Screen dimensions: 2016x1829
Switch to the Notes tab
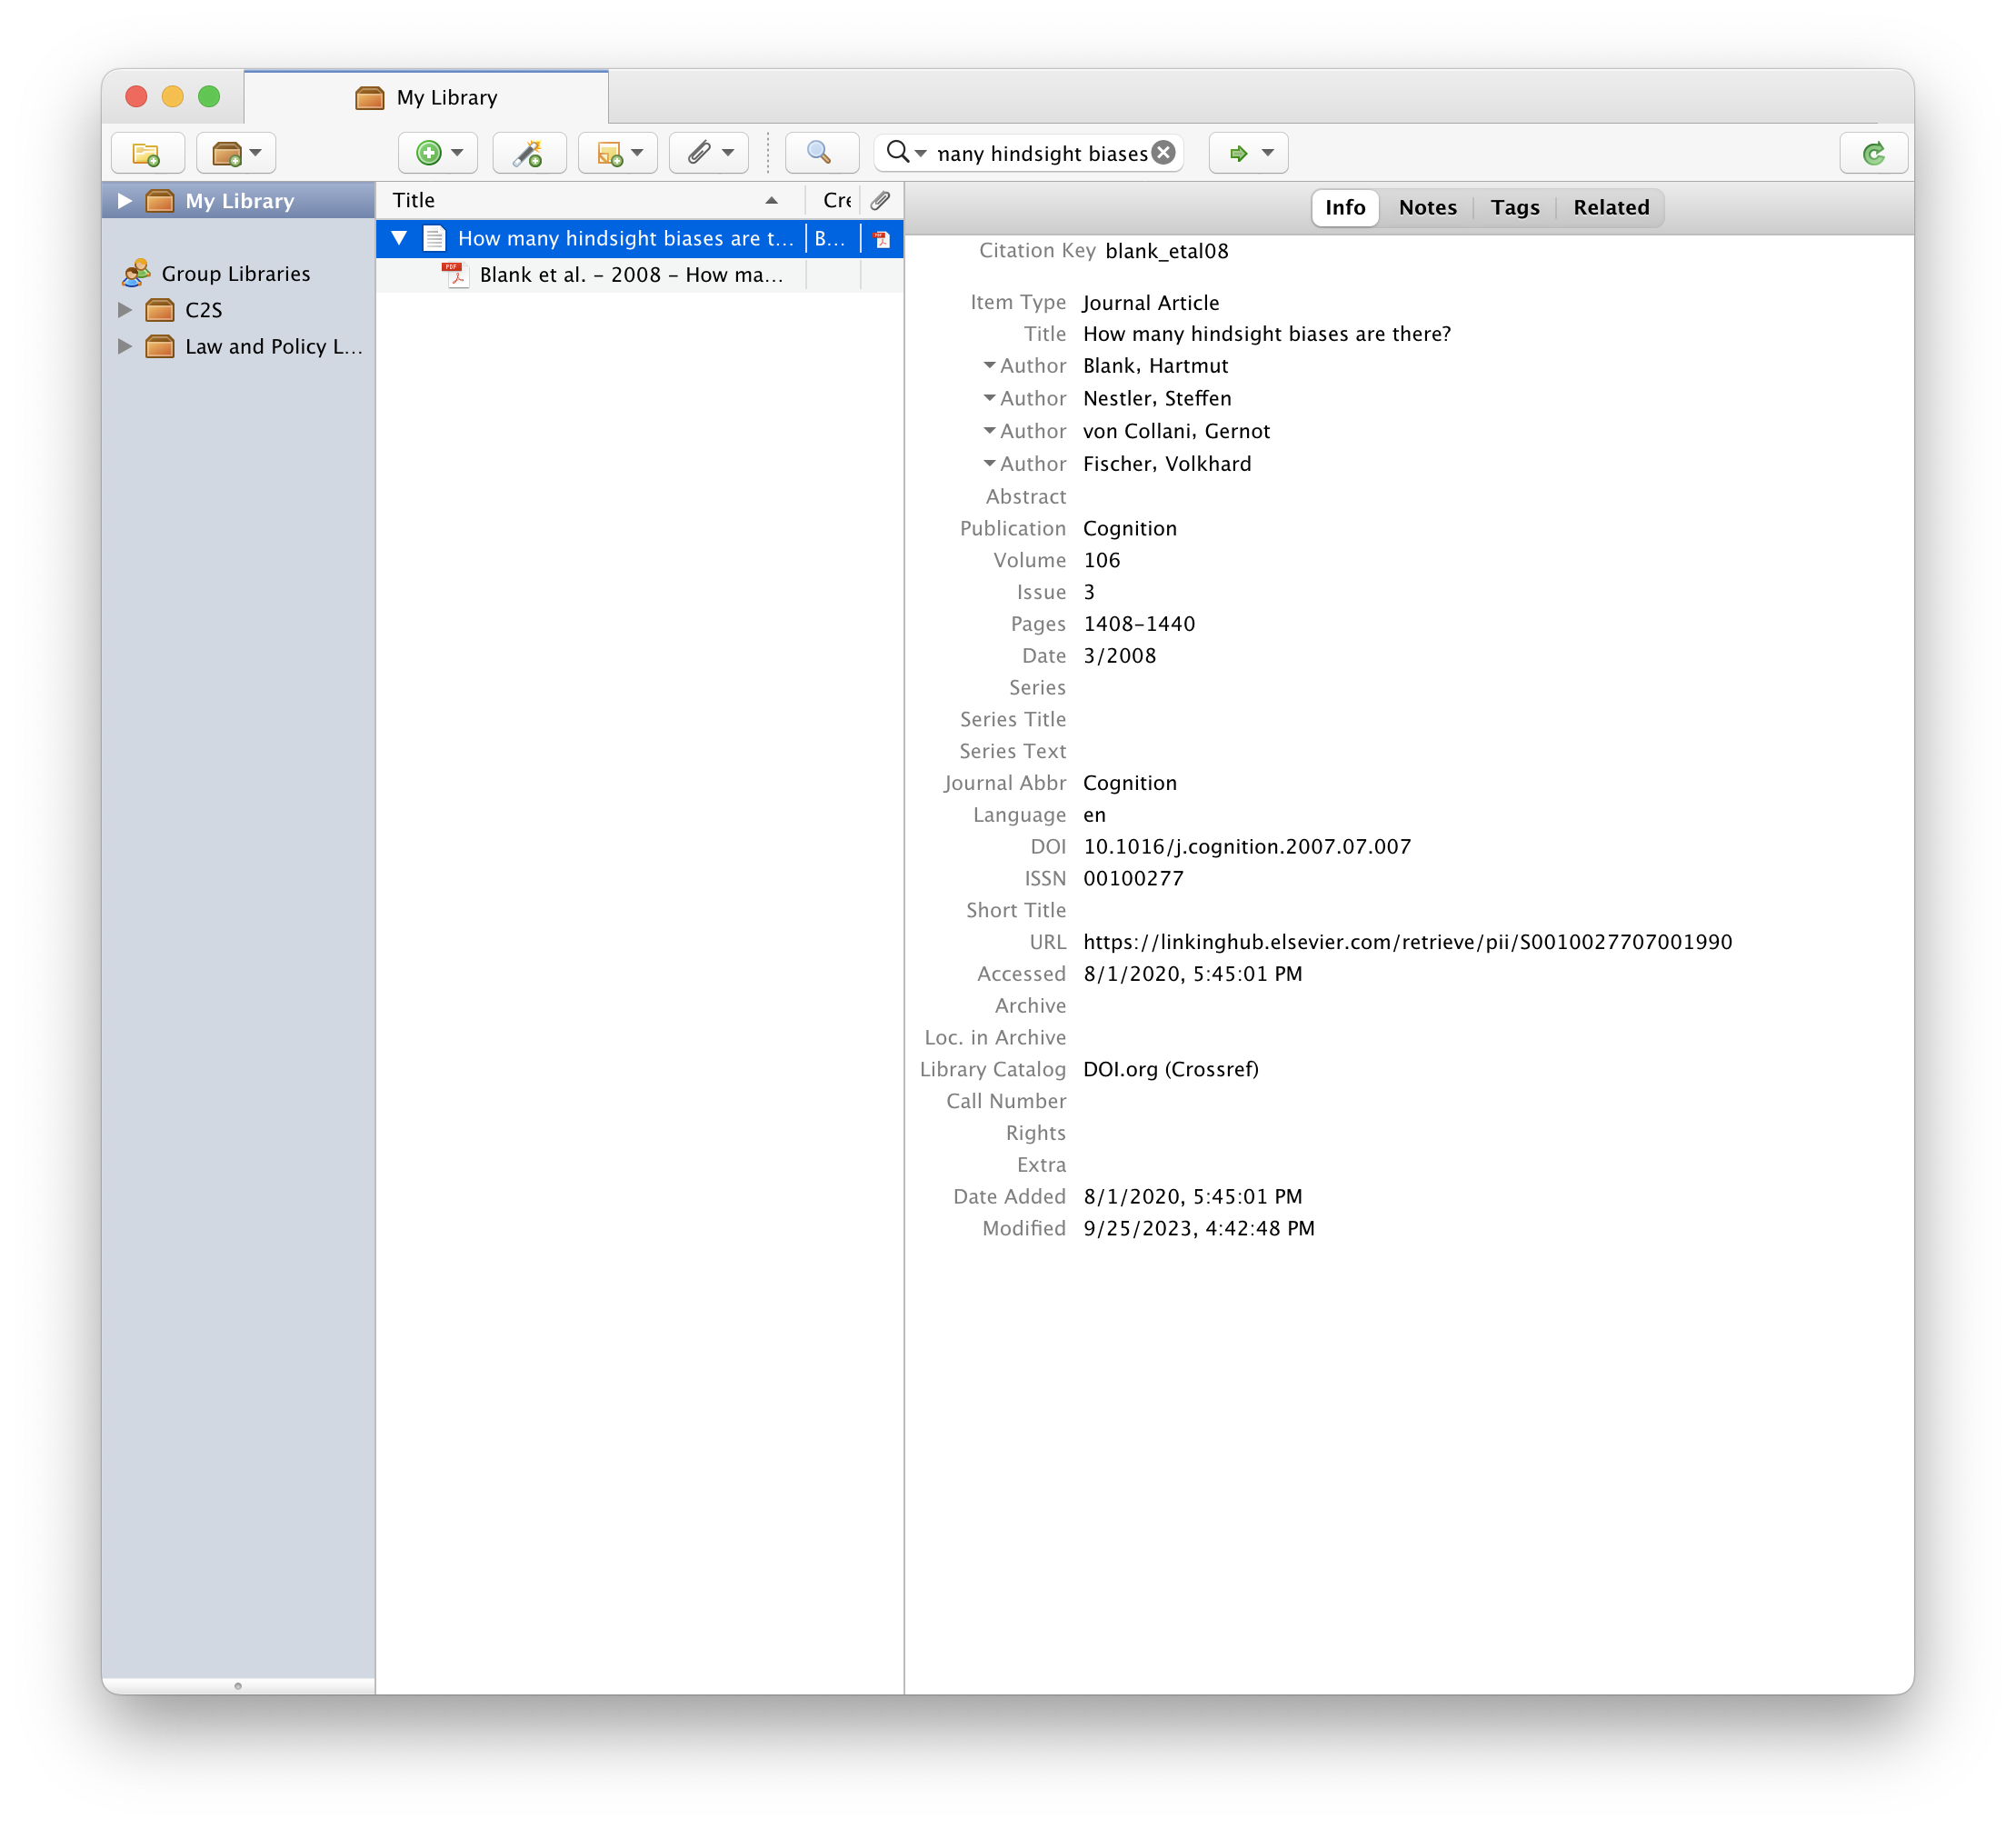[1426, 207]
